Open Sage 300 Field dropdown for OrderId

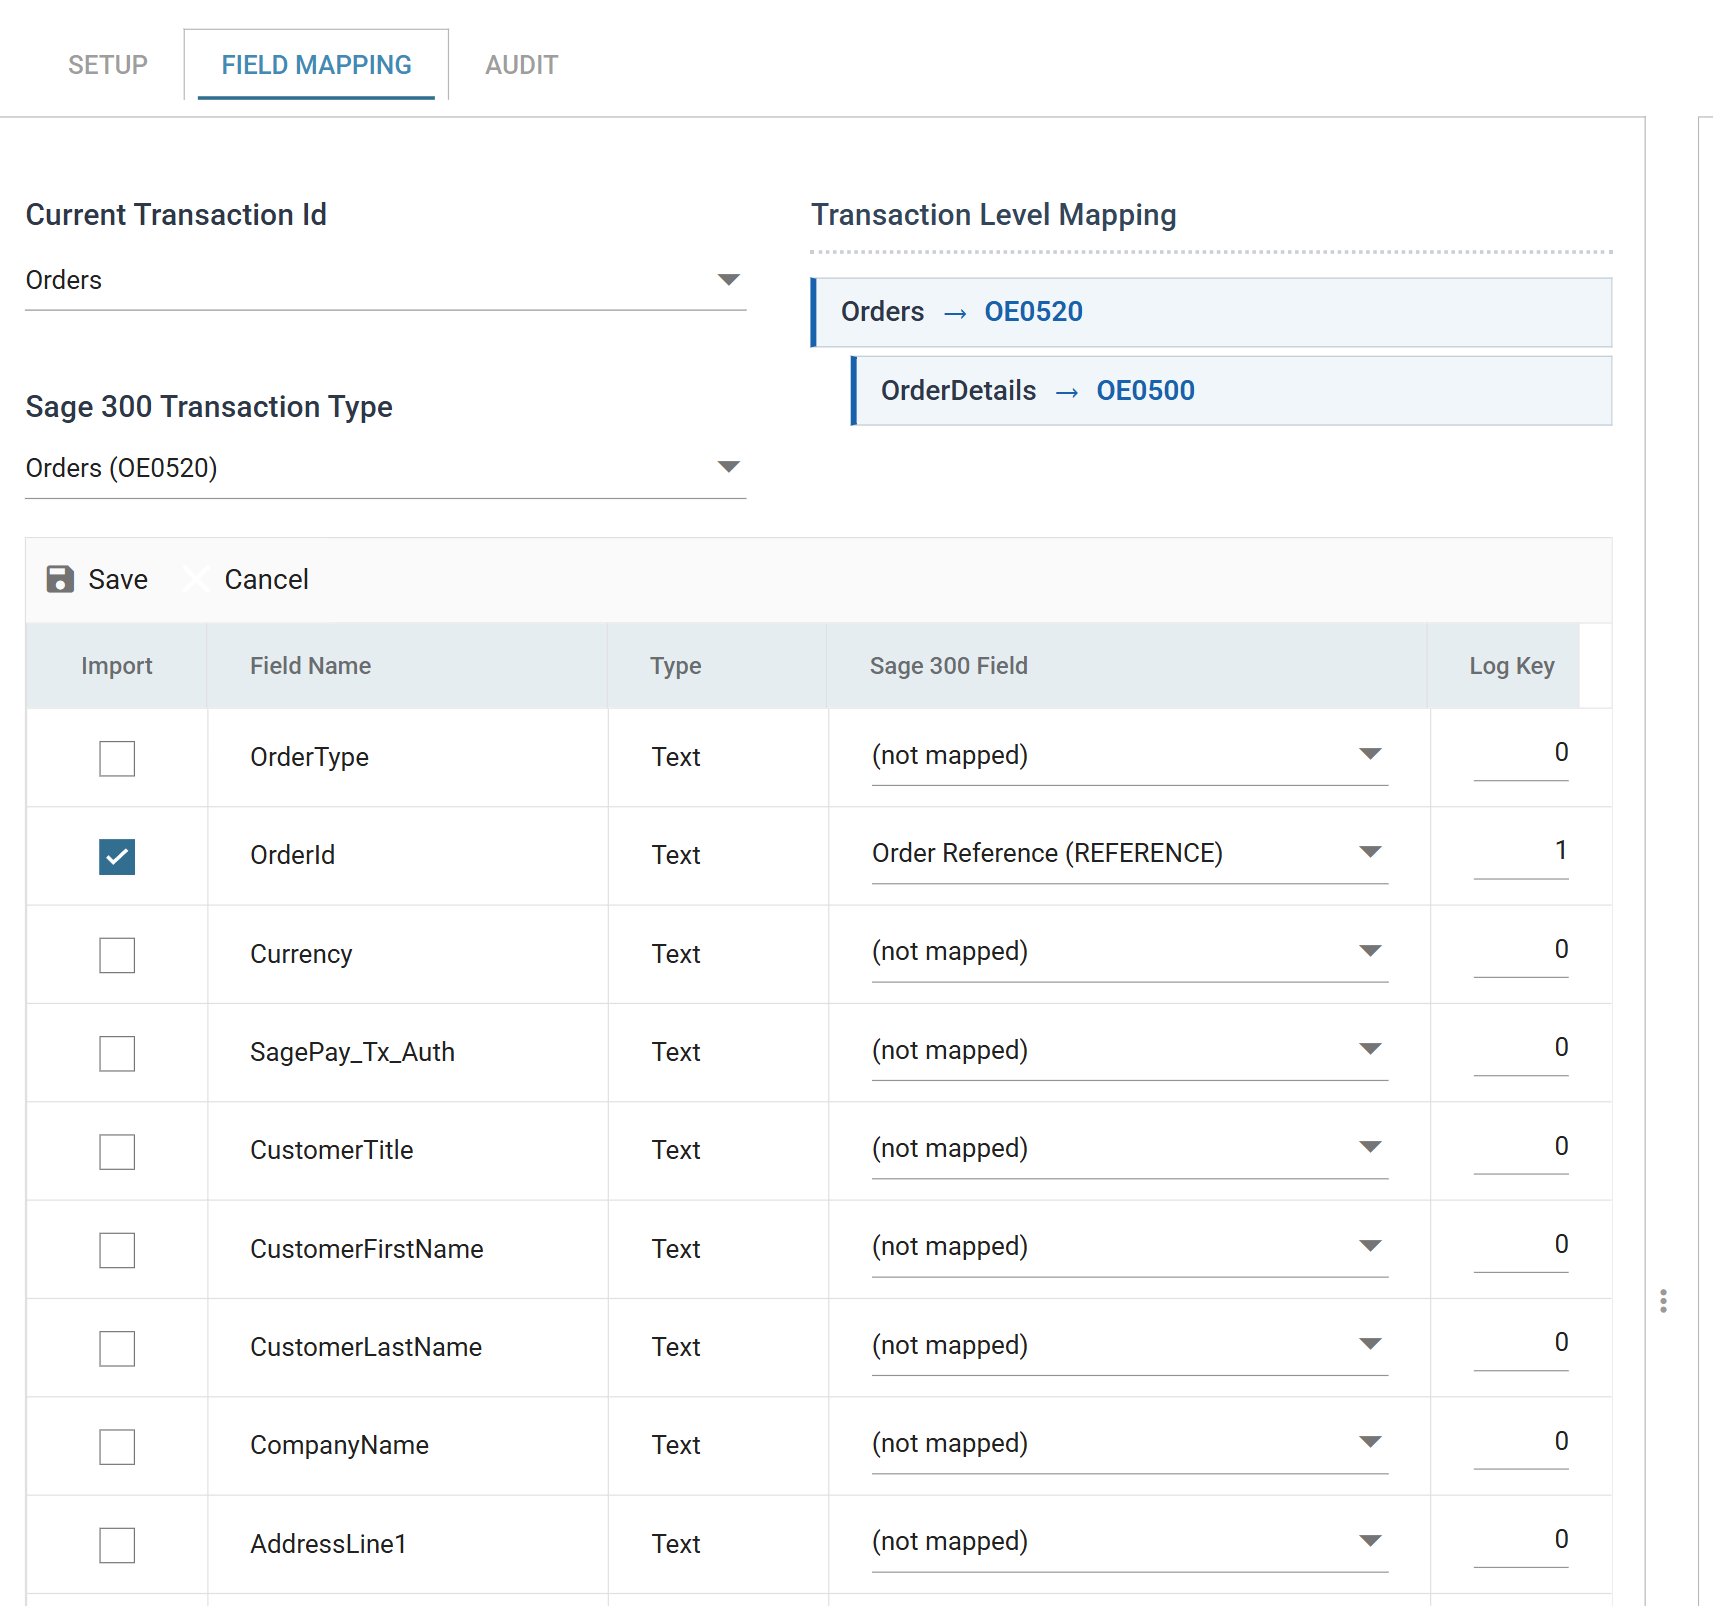tap(1129, 853)
